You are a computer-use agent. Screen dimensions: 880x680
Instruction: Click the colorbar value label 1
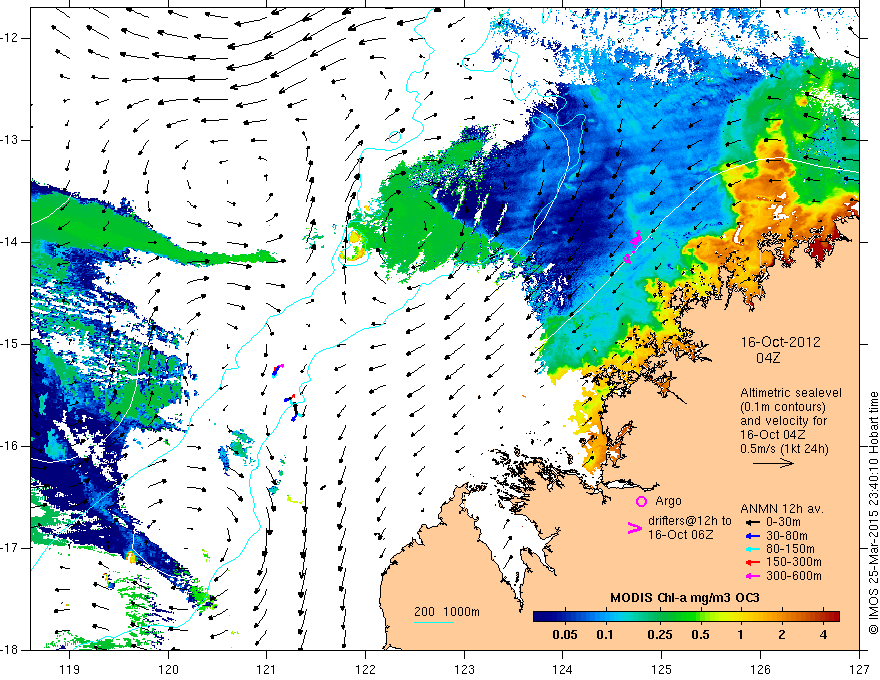[740, 635]
